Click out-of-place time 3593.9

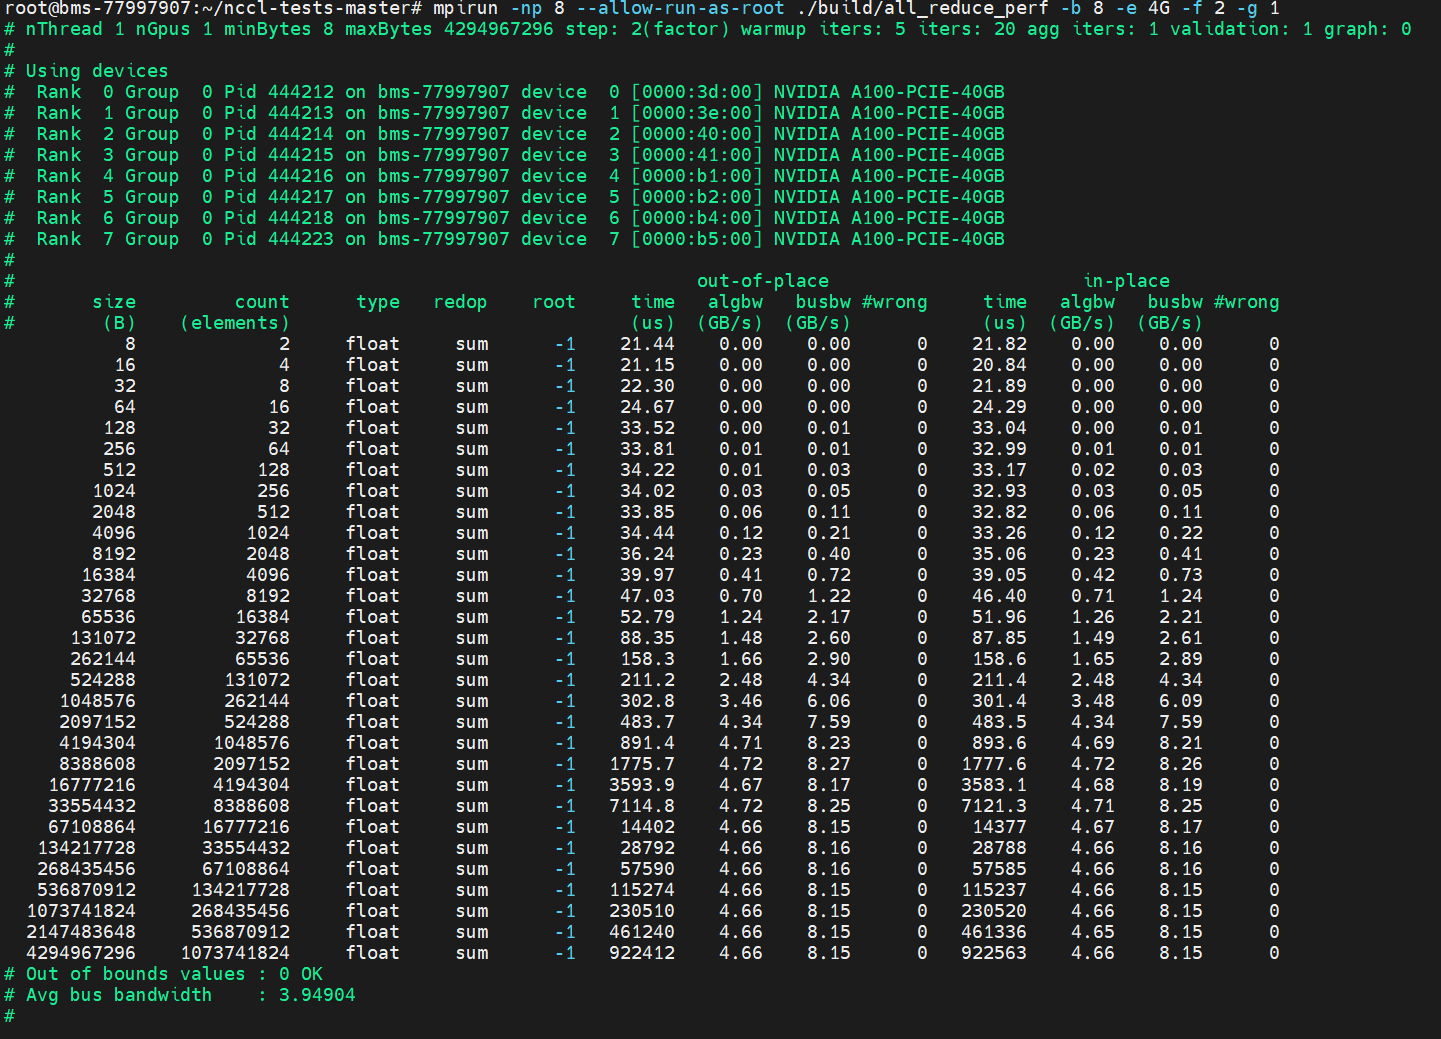pos(642,785)
